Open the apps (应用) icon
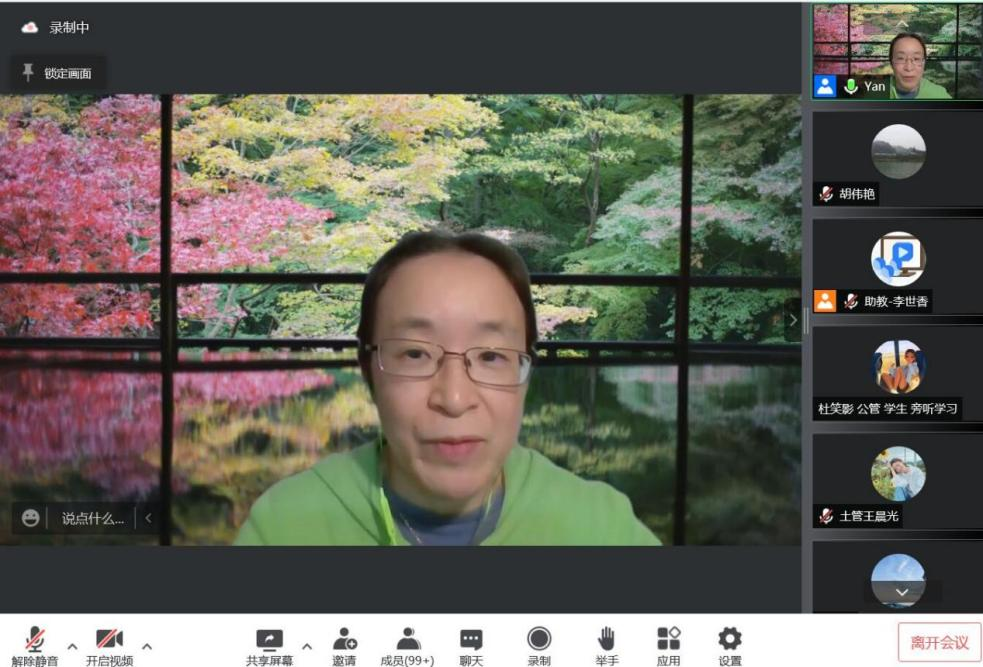 point(668,640)
